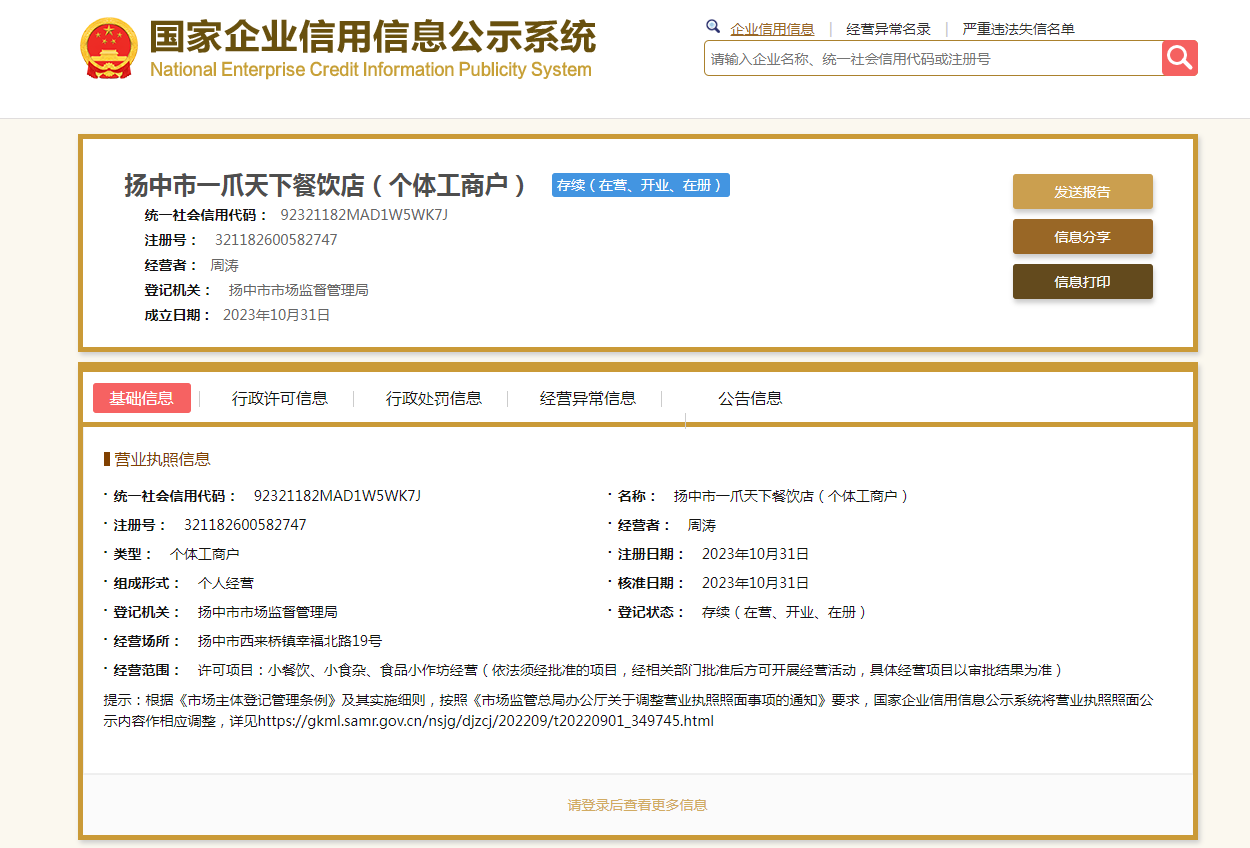Switch to the 基础信息 tab
The width and height of the screenshot is (1250, 848).
click(x=141, y=398)
